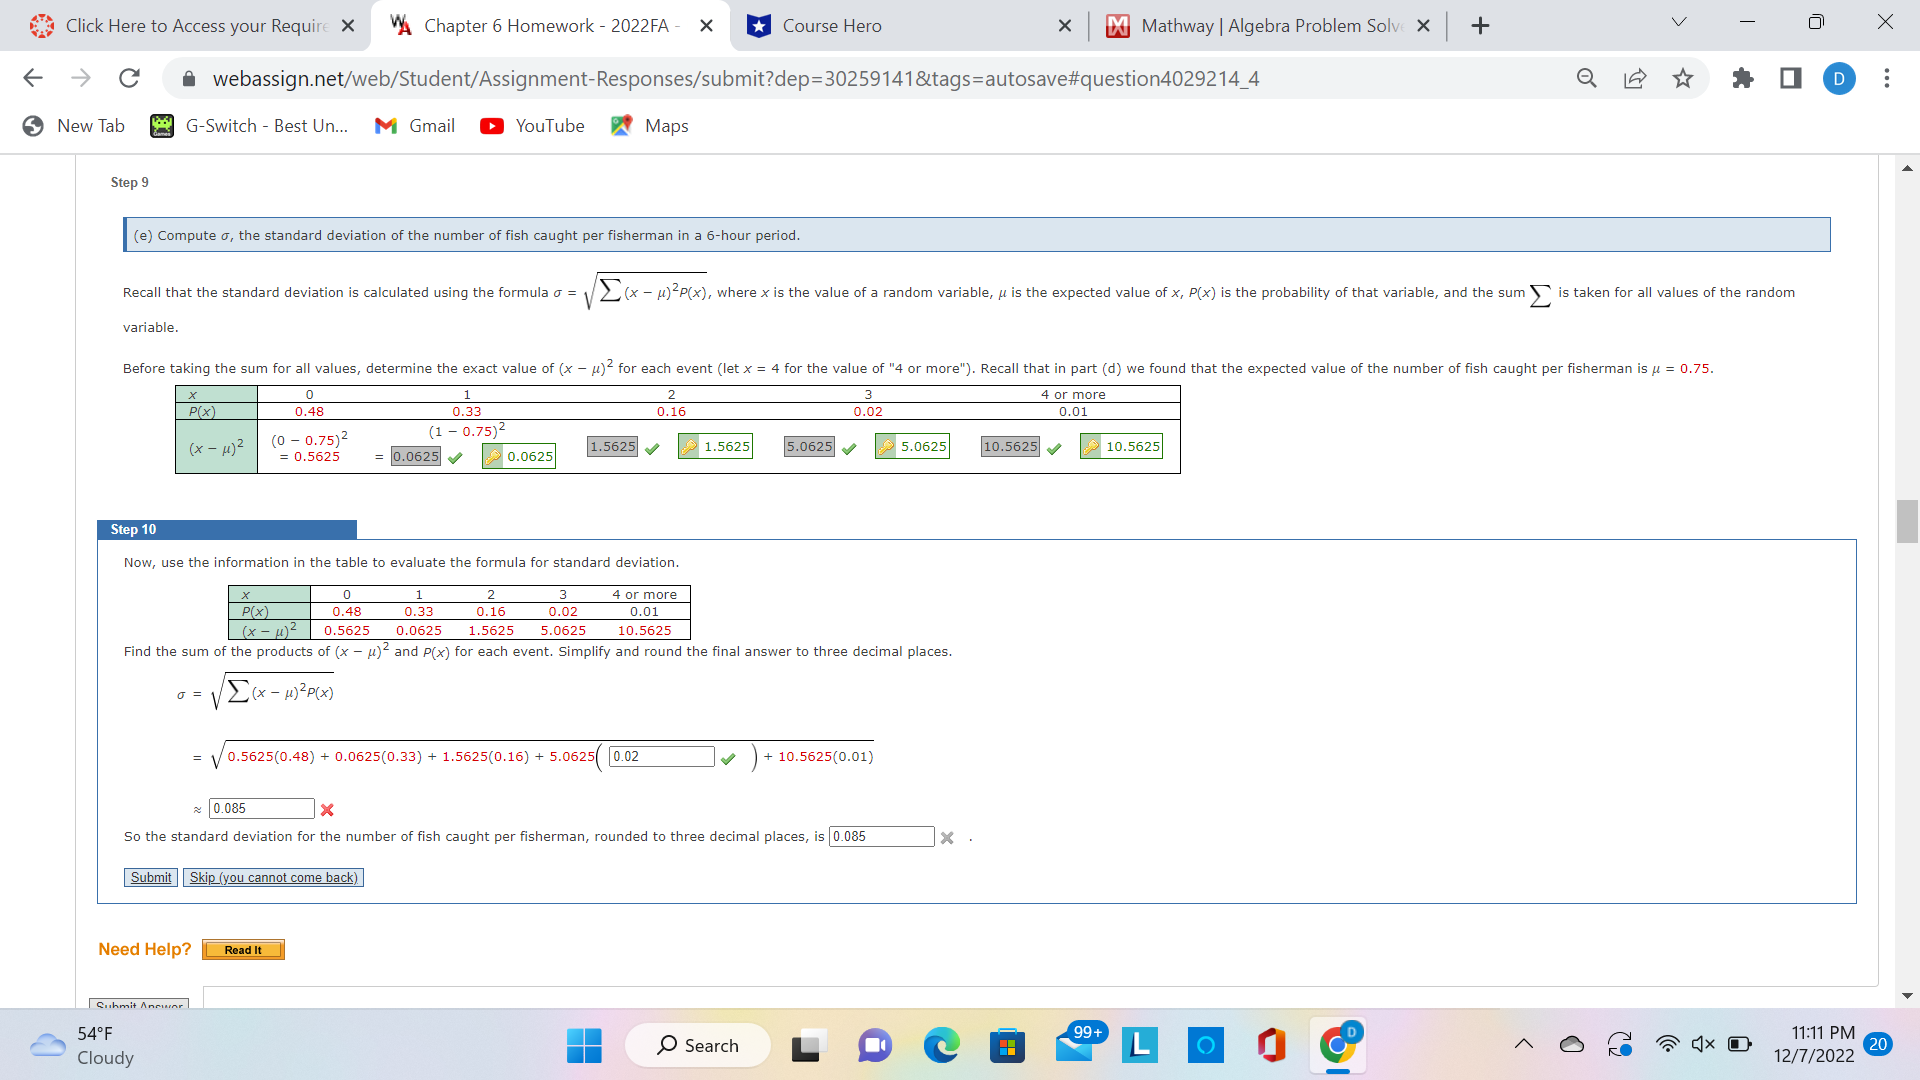Open Chrome's three-dot menu
This screenshot has height=1080, width=1920.
coord(1887,78)
